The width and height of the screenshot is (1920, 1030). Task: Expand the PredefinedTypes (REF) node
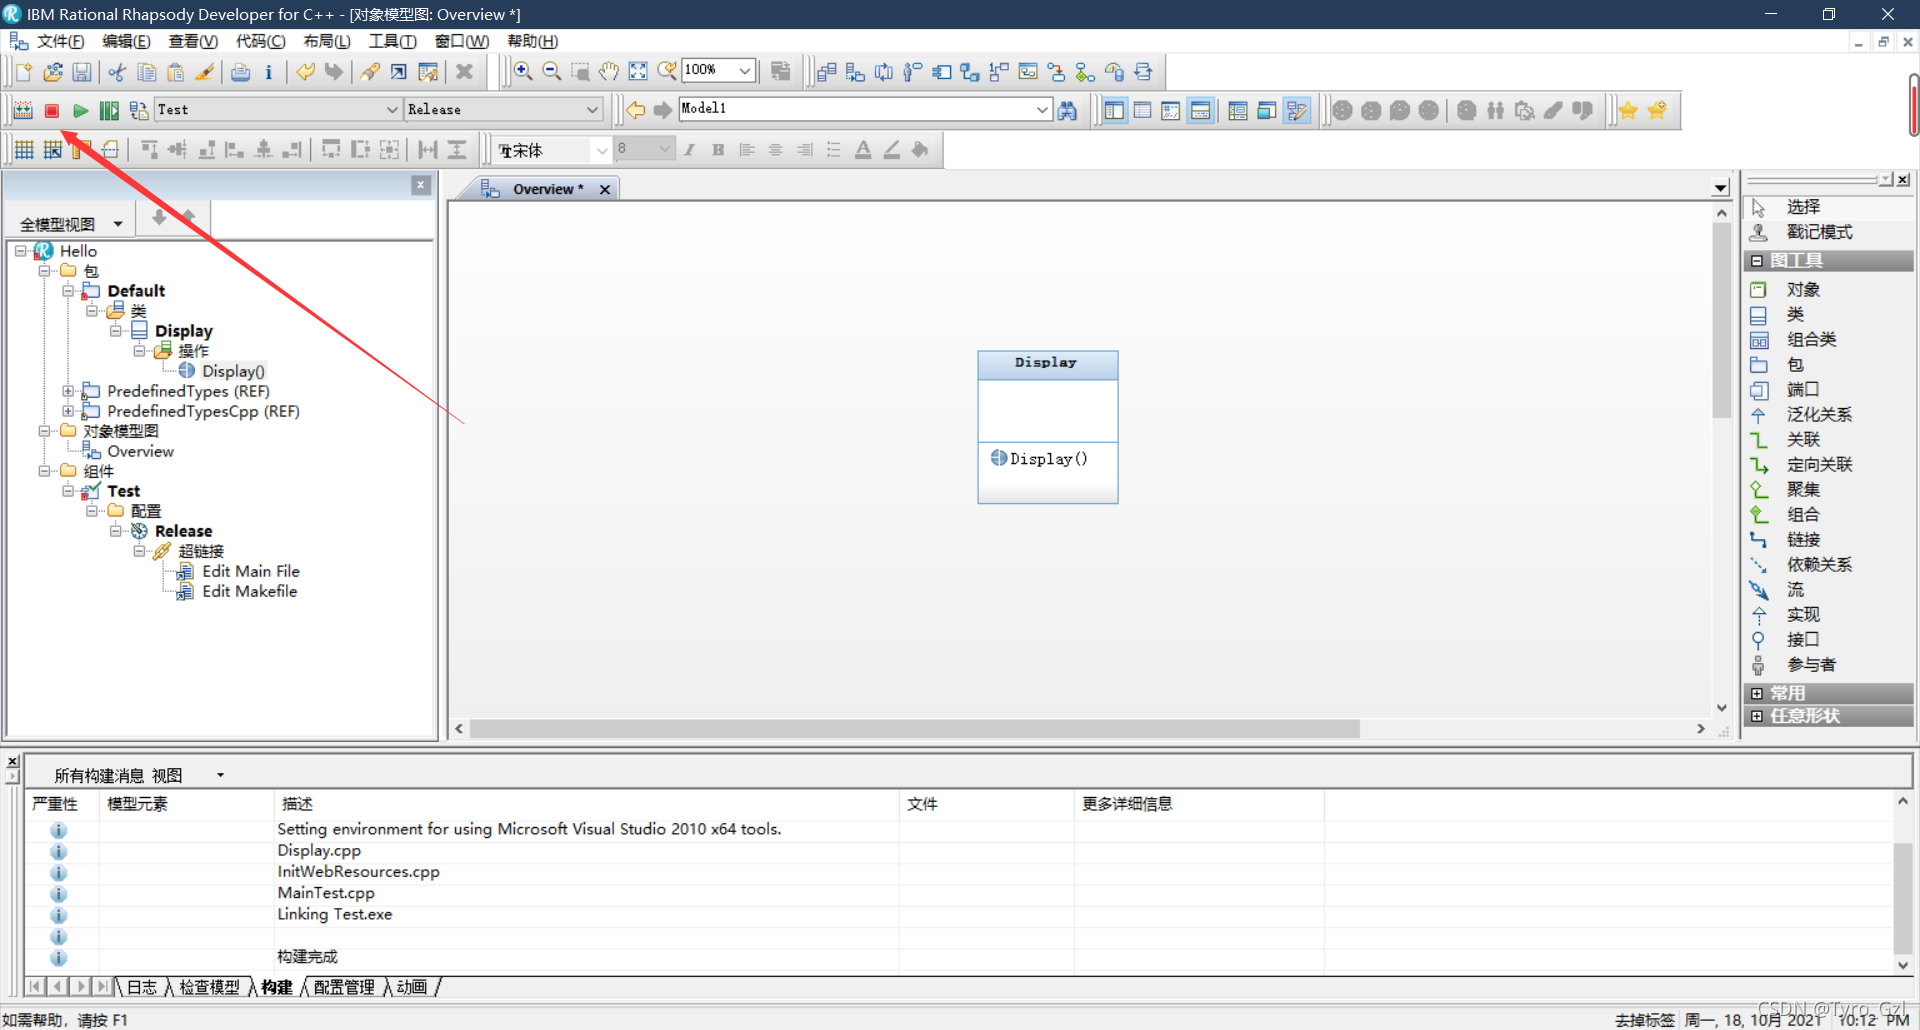(x=68, y=391)
